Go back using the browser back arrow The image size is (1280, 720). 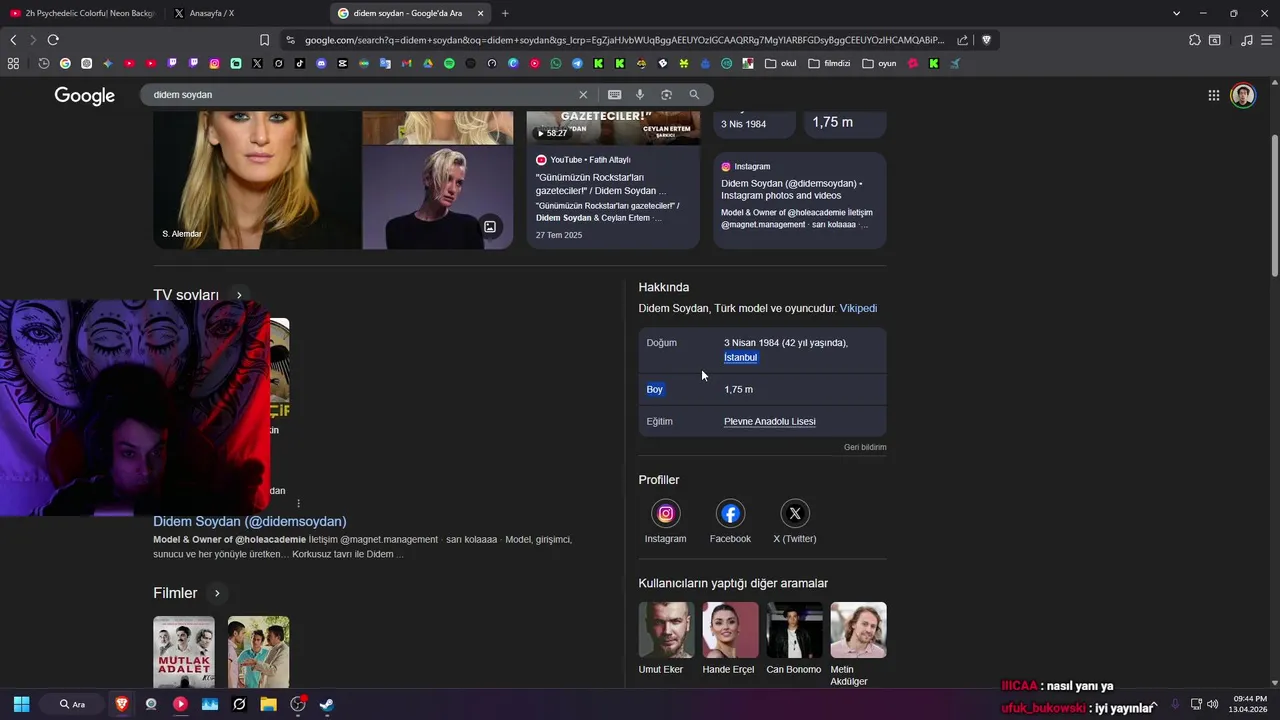(x=13, y=40)
